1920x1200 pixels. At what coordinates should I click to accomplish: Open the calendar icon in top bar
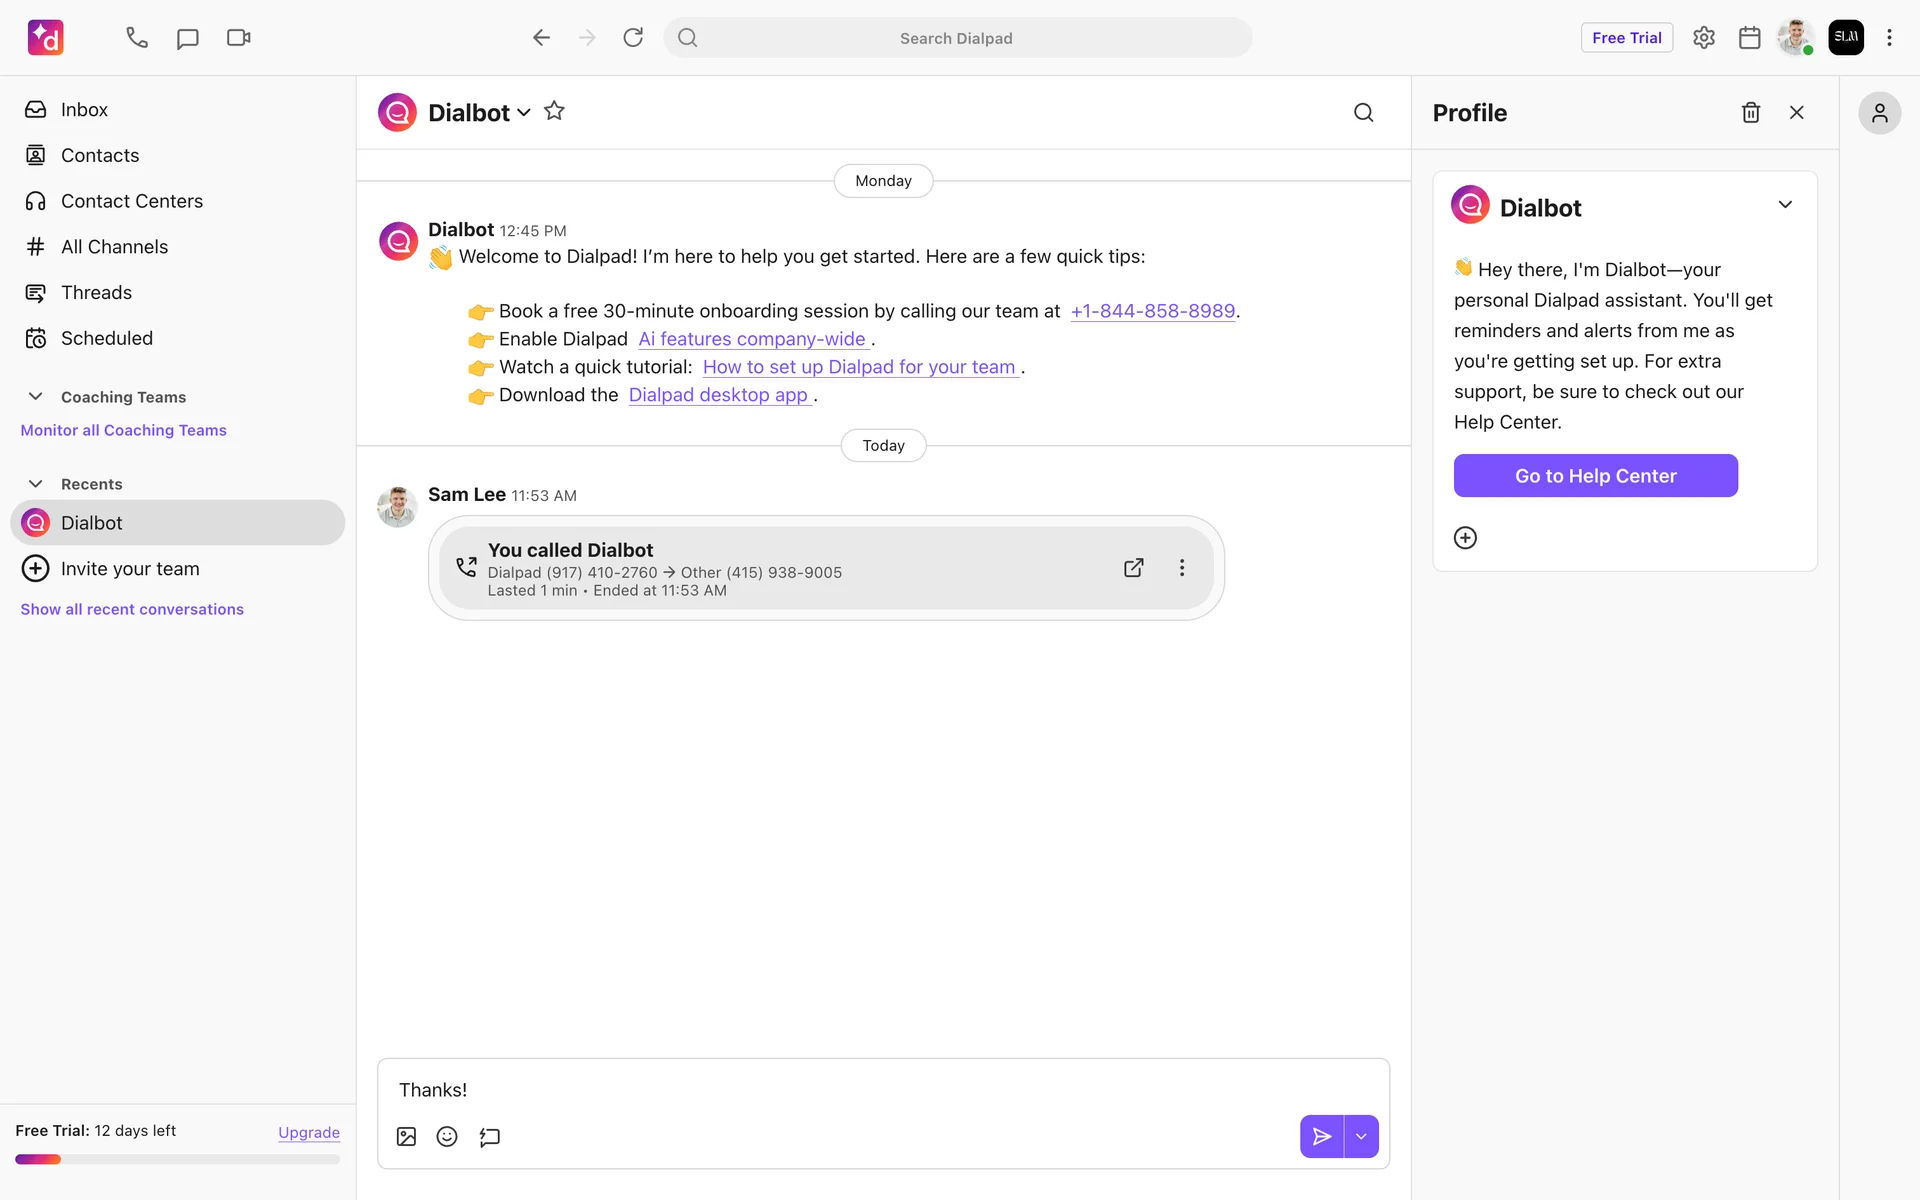[x=1749, y=38]
